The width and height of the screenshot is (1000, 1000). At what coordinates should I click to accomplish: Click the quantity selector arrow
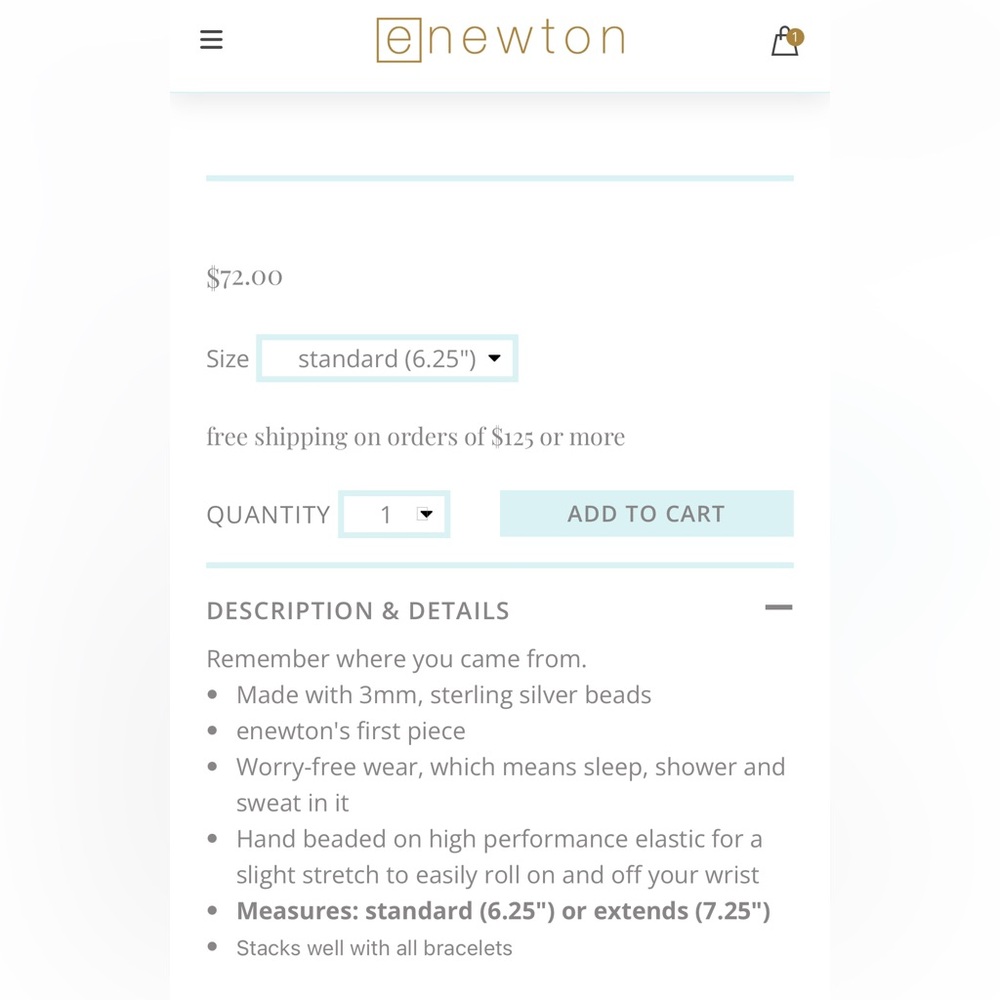click(425, 514)
